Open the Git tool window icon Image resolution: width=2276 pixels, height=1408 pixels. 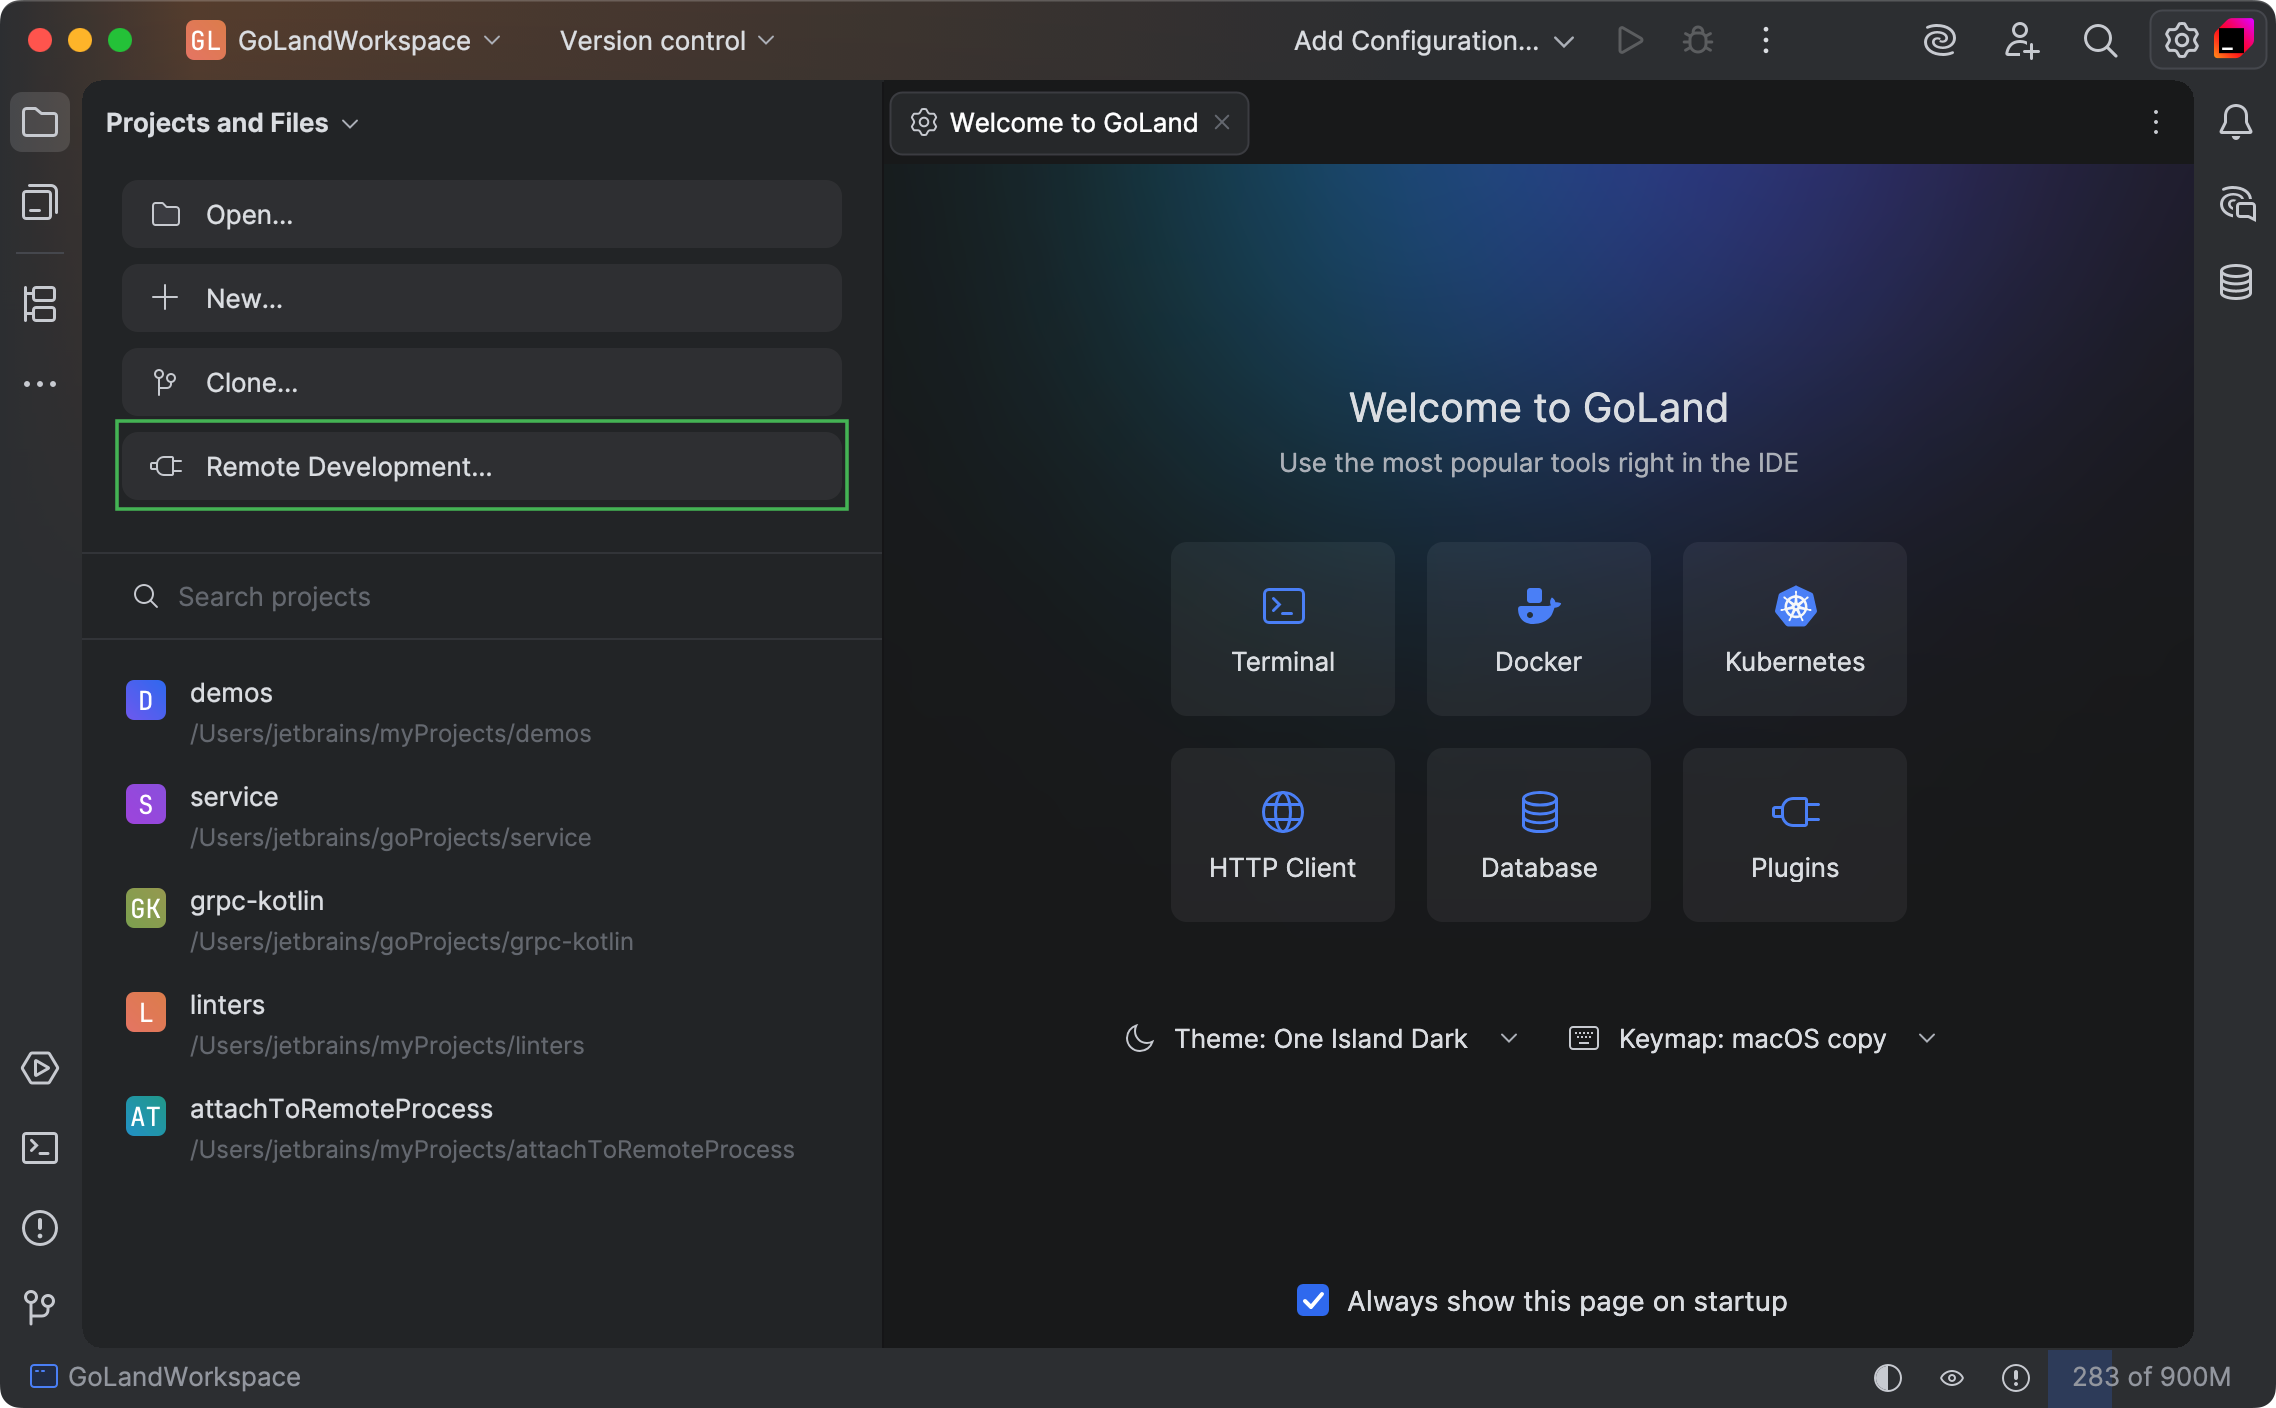(40, 1307)
